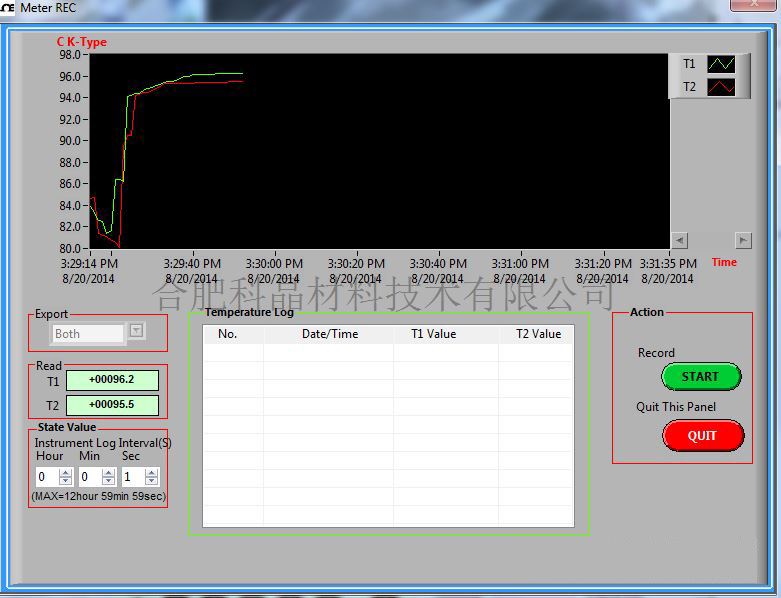The image size is (781, 598).
Task: Click the chart's scroll-left arrow
Action: coord(679,240)
